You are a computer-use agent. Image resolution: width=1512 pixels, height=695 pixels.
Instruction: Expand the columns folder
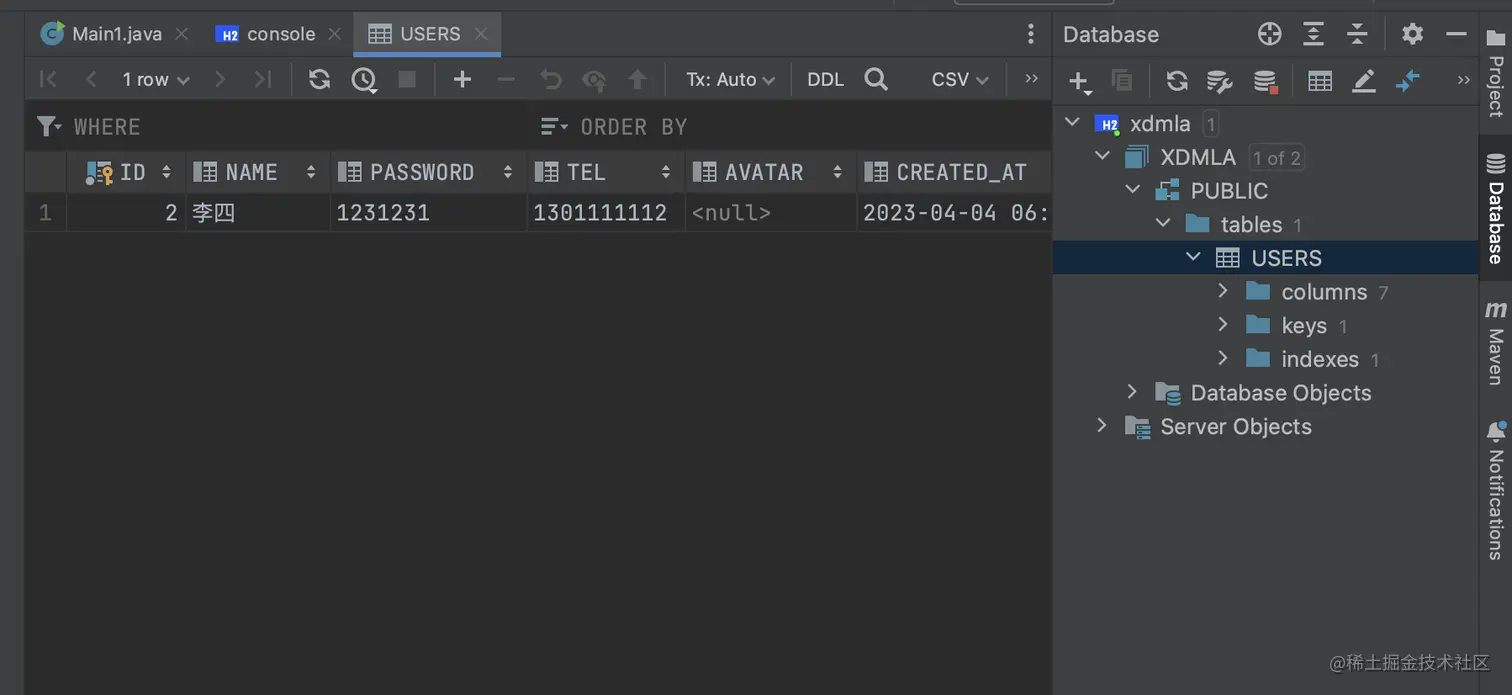1222,291
